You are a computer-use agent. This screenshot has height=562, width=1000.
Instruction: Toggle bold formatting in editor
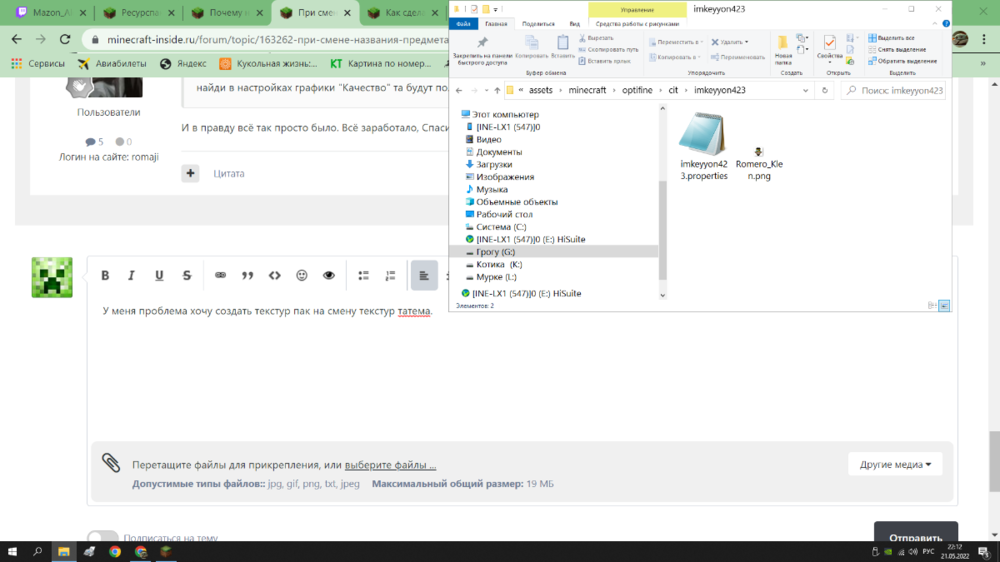coord(105,276)
